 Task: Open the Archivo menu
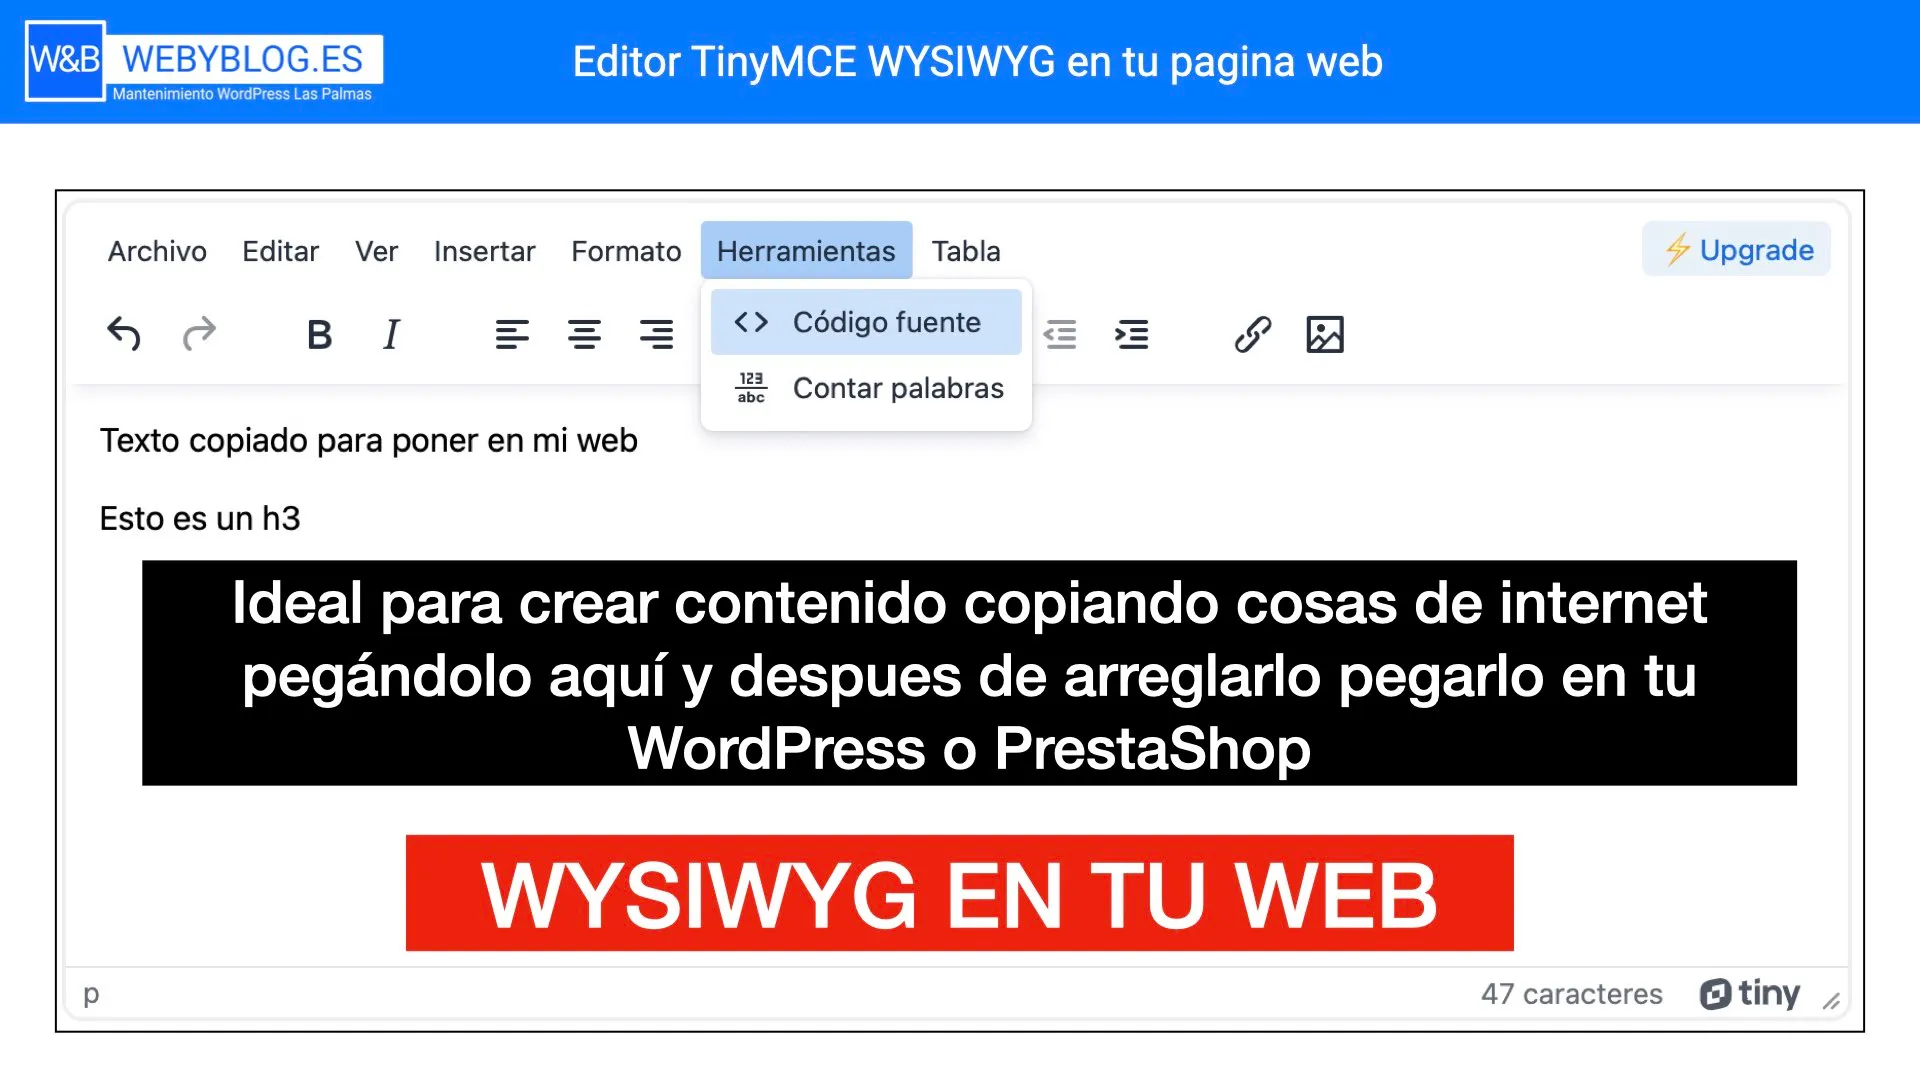157,251
